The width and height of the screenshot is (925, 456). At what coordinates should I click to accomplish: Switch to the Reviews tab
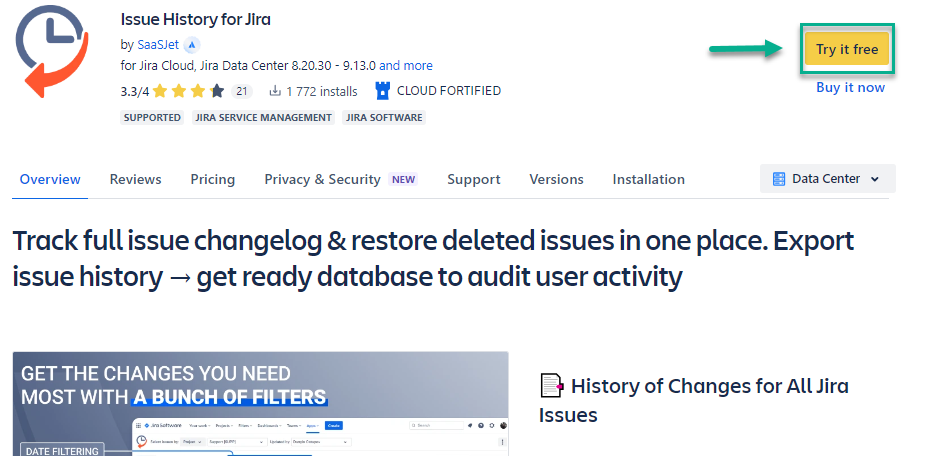click(135, 180)
